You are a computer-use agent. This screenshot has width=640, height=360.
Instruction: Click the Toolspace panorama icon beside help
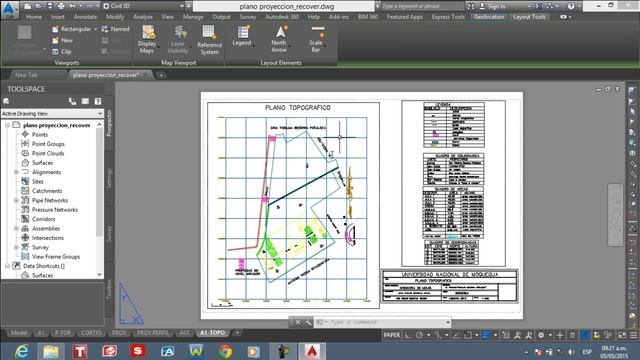[x=85, y=101]
